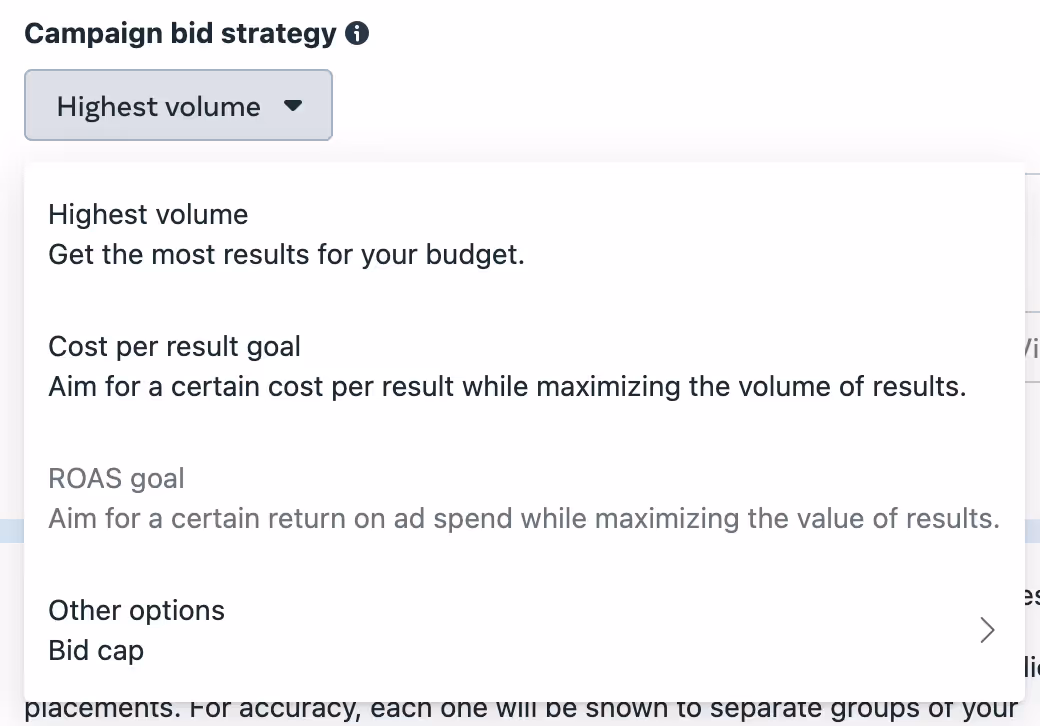The height and width of the screenshot is (726, 1040).
Task: Expand the Other options submenu
Action: coord(524,631)
